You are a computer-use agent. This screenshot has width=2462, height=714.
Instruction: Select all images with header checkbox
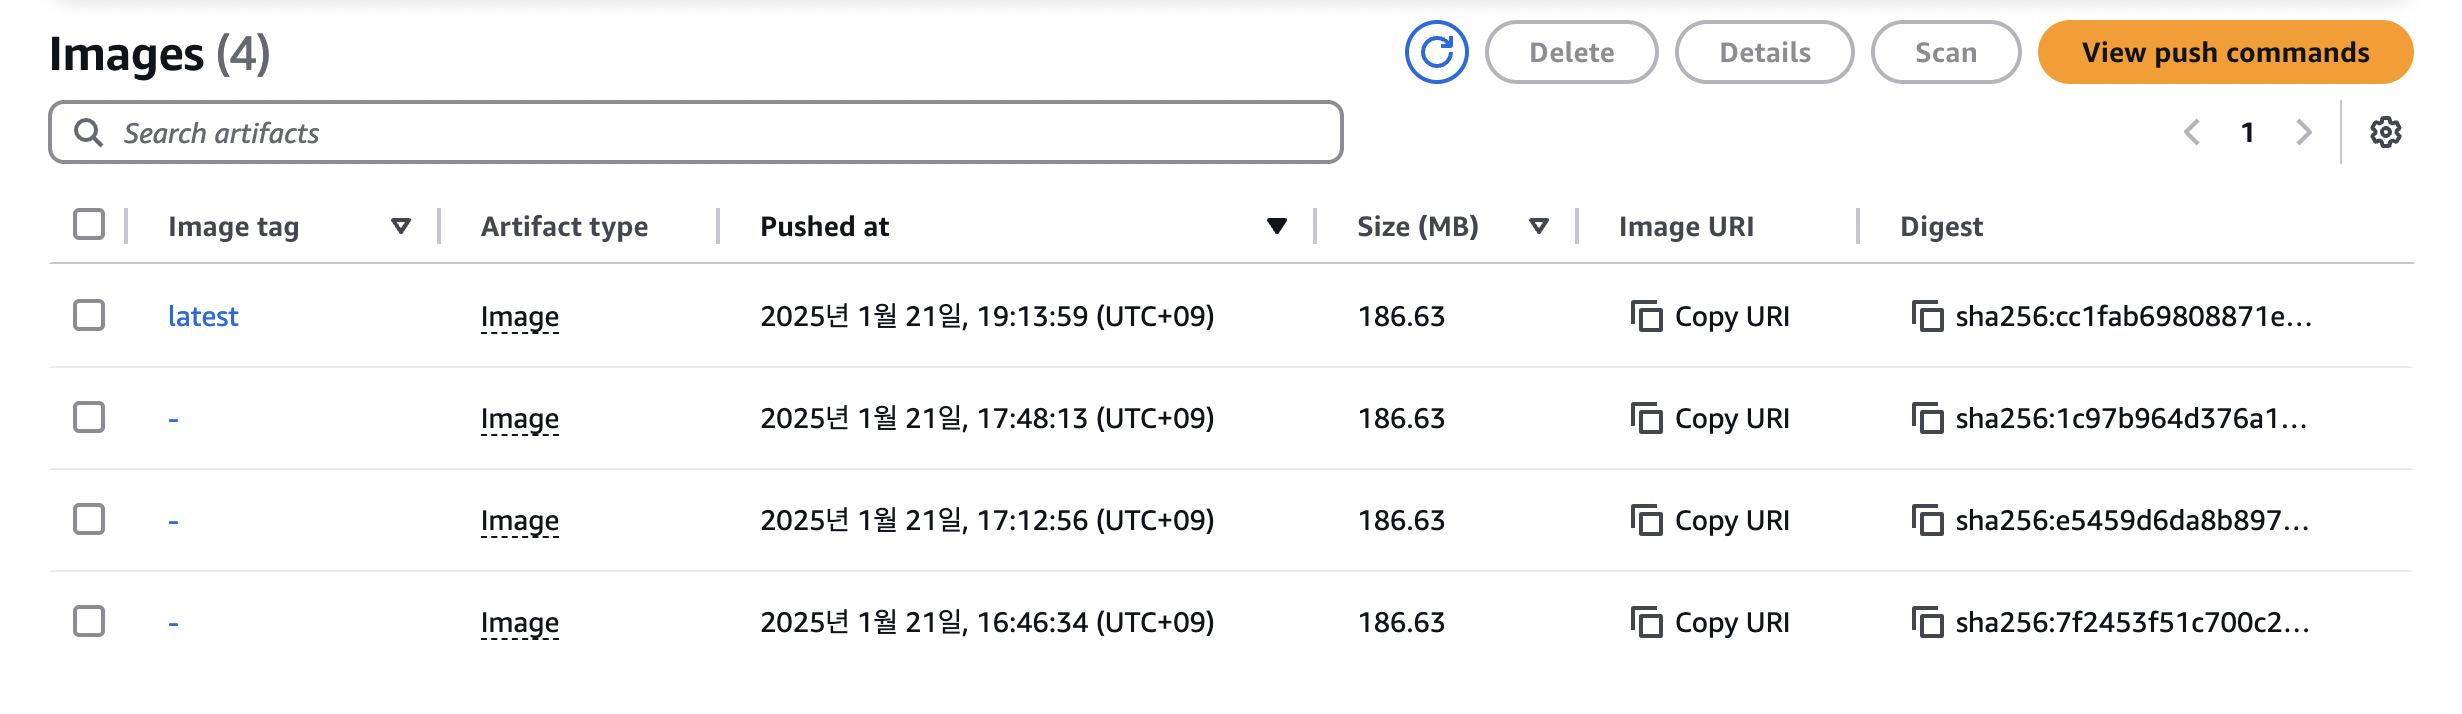(x=89, y=225)
